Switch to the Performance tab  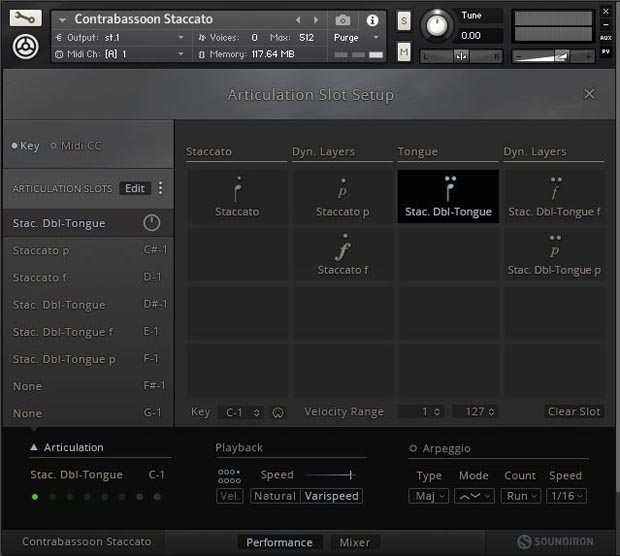[279, 542]
